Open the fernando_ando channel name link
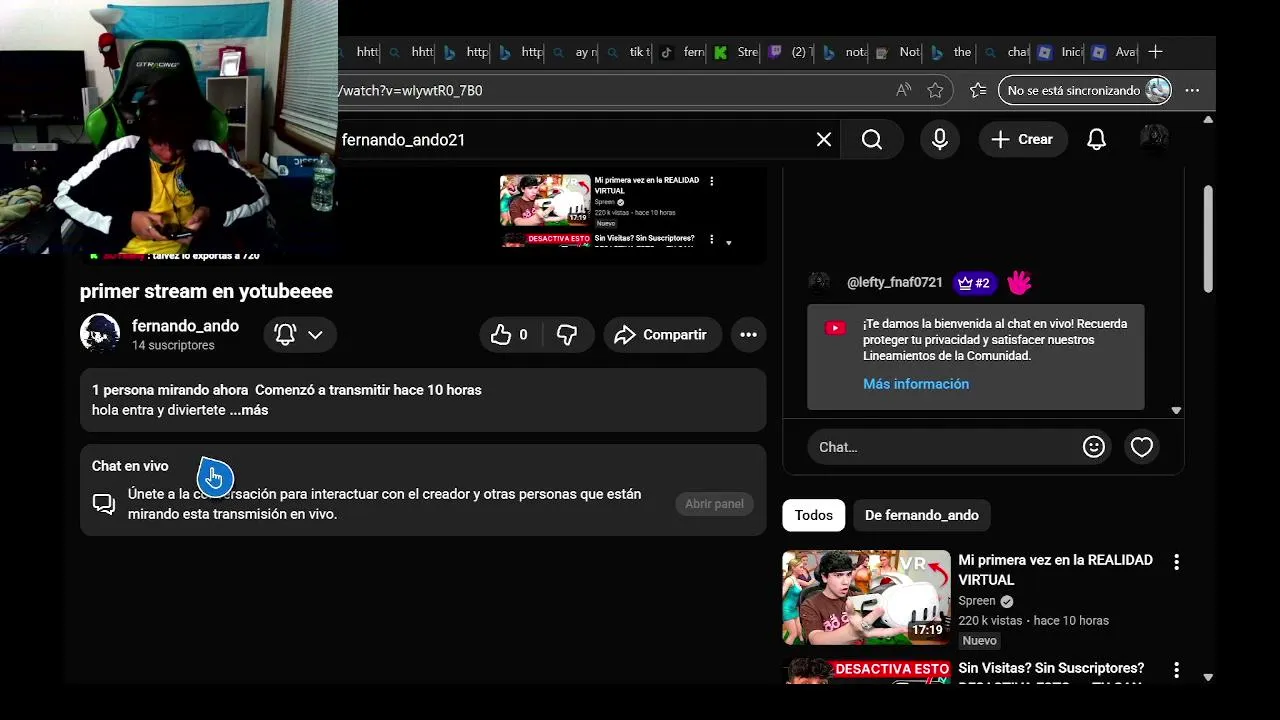The height and width of the screenshot is (720, 1280). pyautogui.click(x=185, y=326)
